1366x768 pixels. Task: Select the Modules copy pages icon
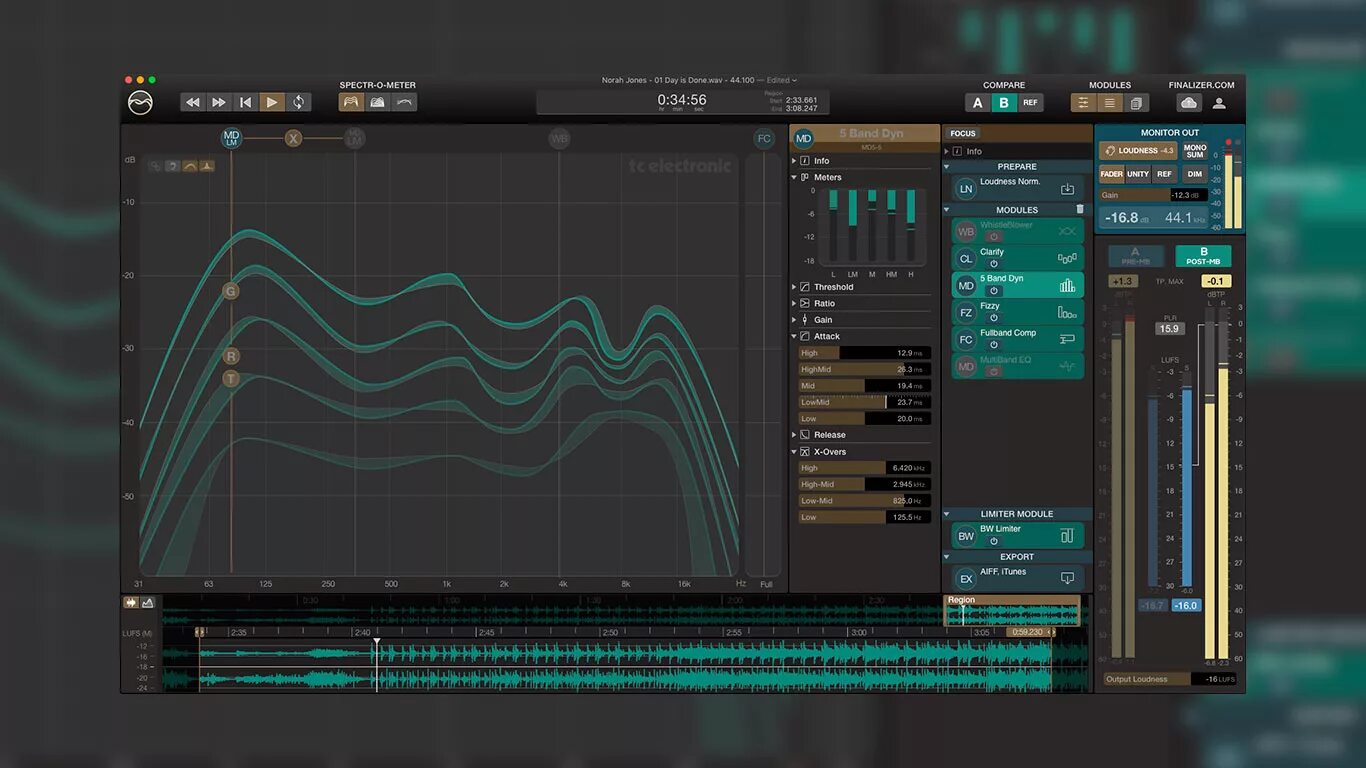click(1136, 103)
